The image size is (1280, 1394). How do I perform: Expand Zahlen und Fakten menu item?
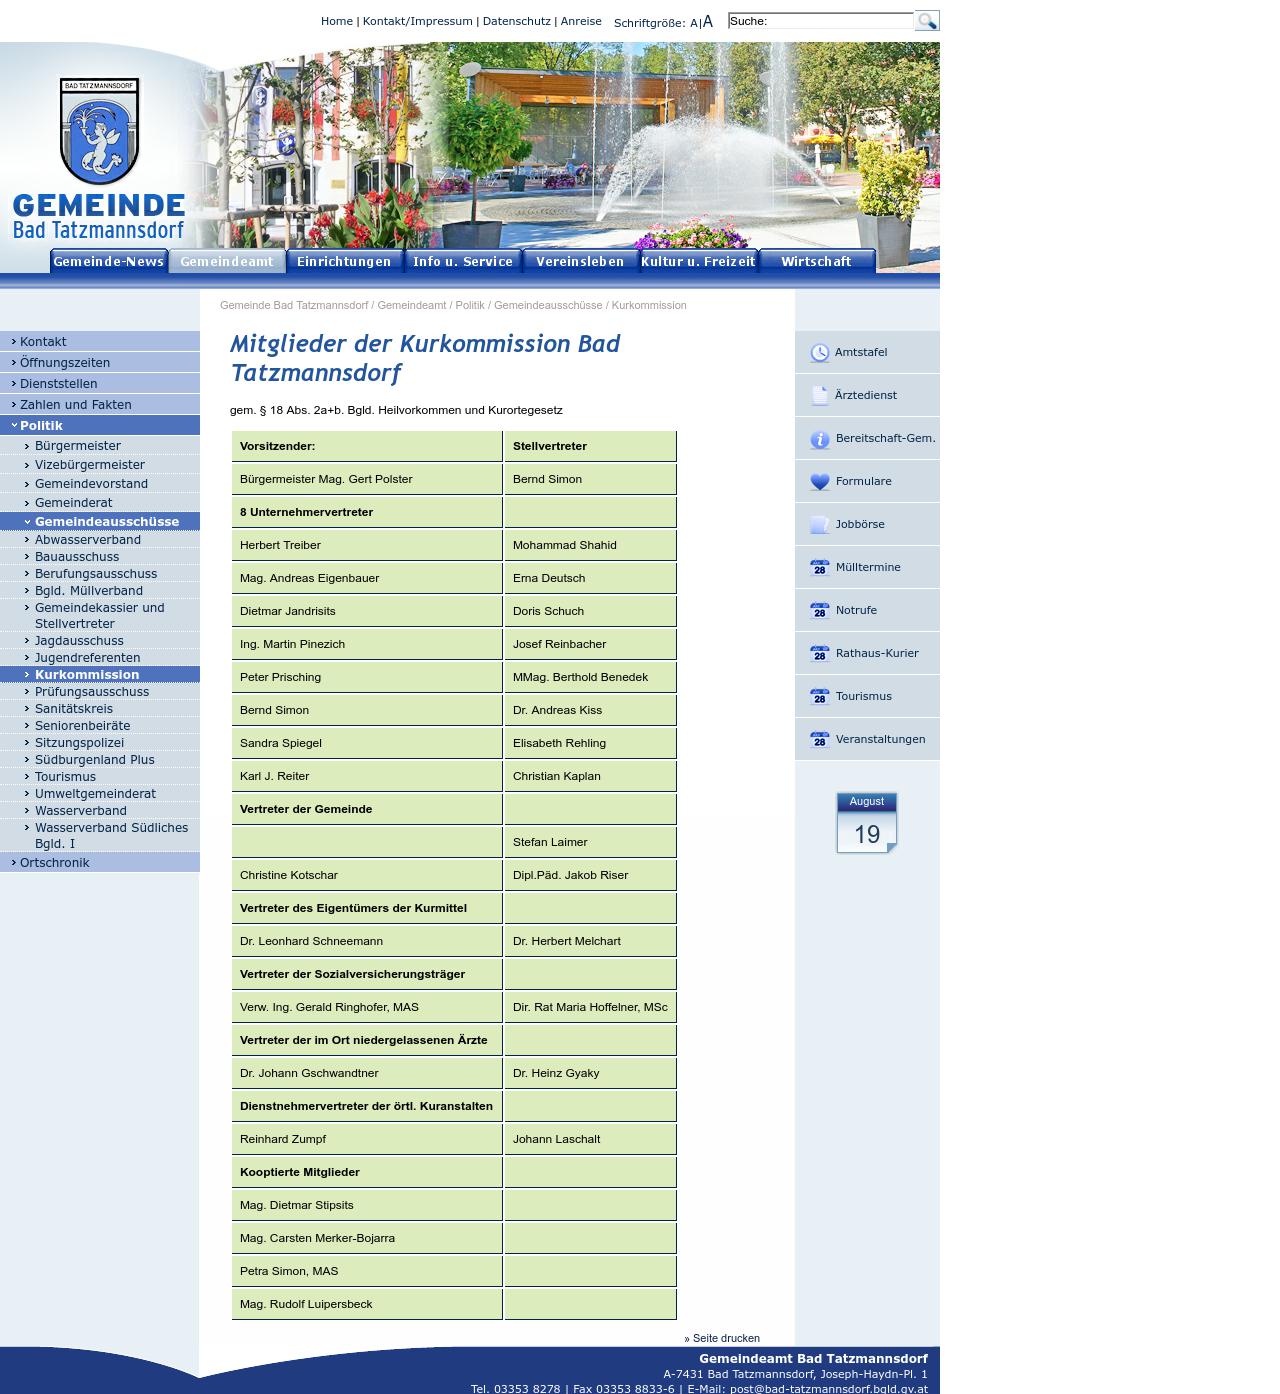click(x=100, y=404)
